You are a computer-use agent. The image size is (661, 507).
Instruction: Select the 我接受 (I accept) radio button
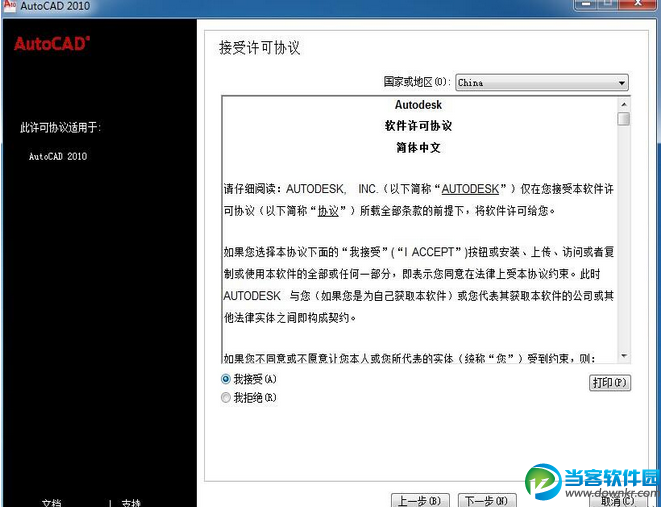click(x=226, y=379)
